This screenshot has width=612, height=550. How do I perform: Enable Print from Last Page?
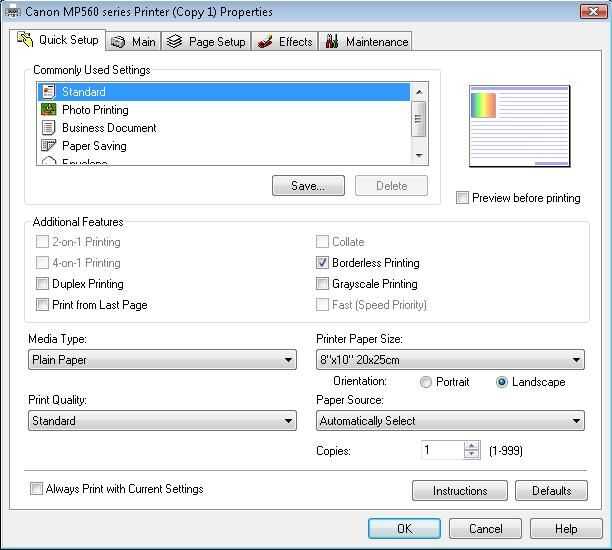tap(42, 304)
